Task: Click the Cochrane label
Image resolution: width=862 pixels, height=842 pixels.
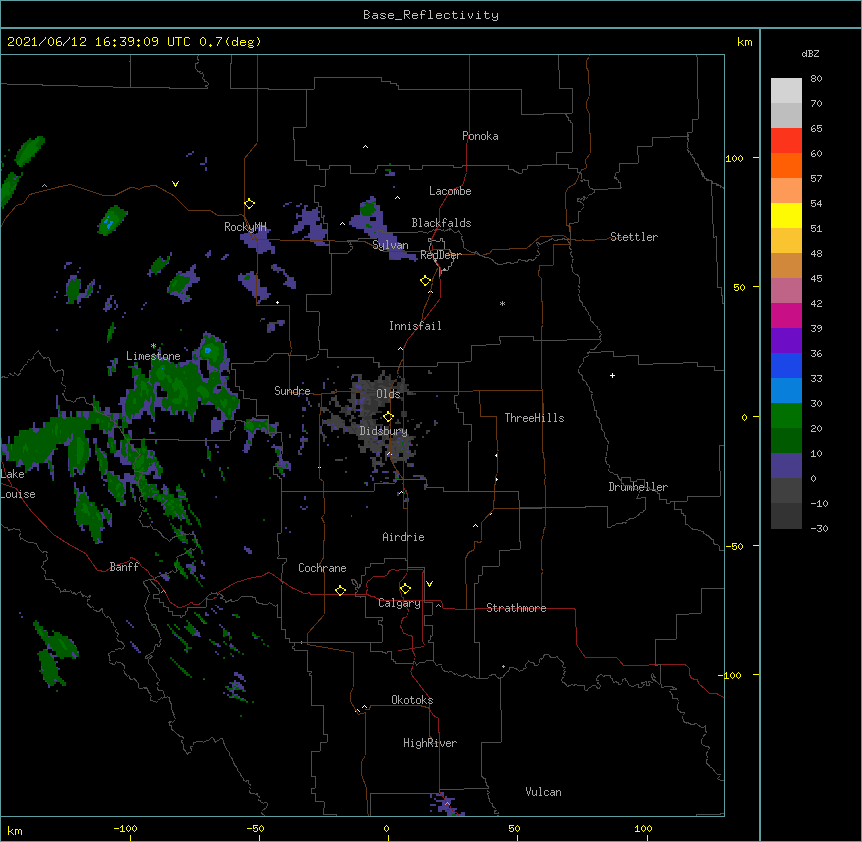Action: 322,568
